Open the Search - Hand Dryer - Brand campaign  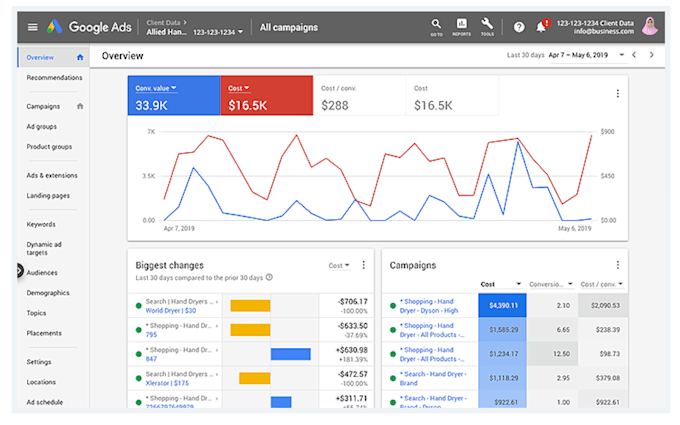432,379
